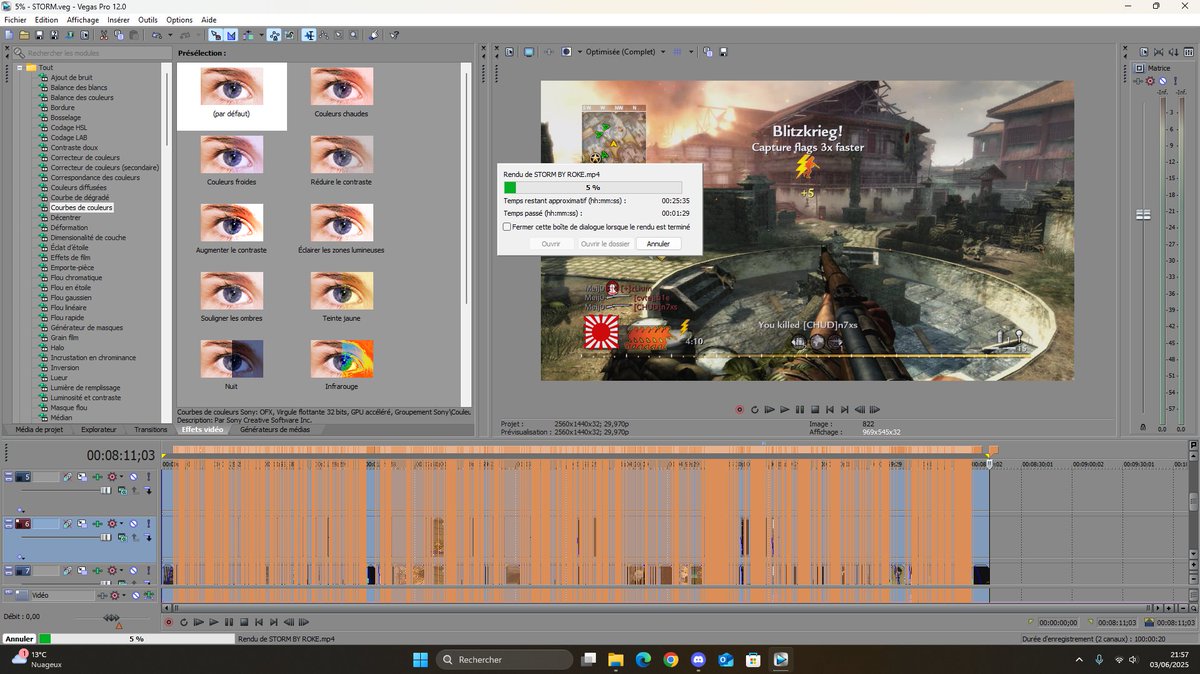Image resolution: width=1200 pixels, height=674 pixels.
Task: Open track 5 Track Motion icon
Action: click(82, 476)
